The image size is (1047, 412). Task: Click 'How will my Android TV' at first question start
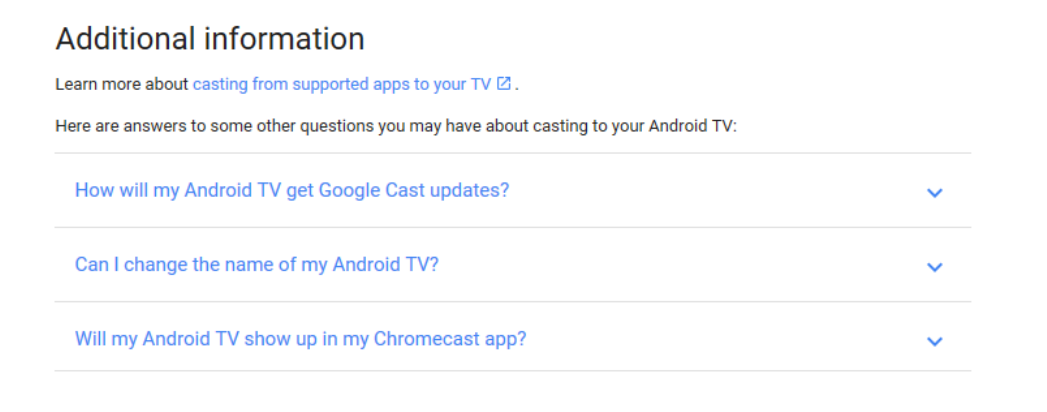point(178,190)
